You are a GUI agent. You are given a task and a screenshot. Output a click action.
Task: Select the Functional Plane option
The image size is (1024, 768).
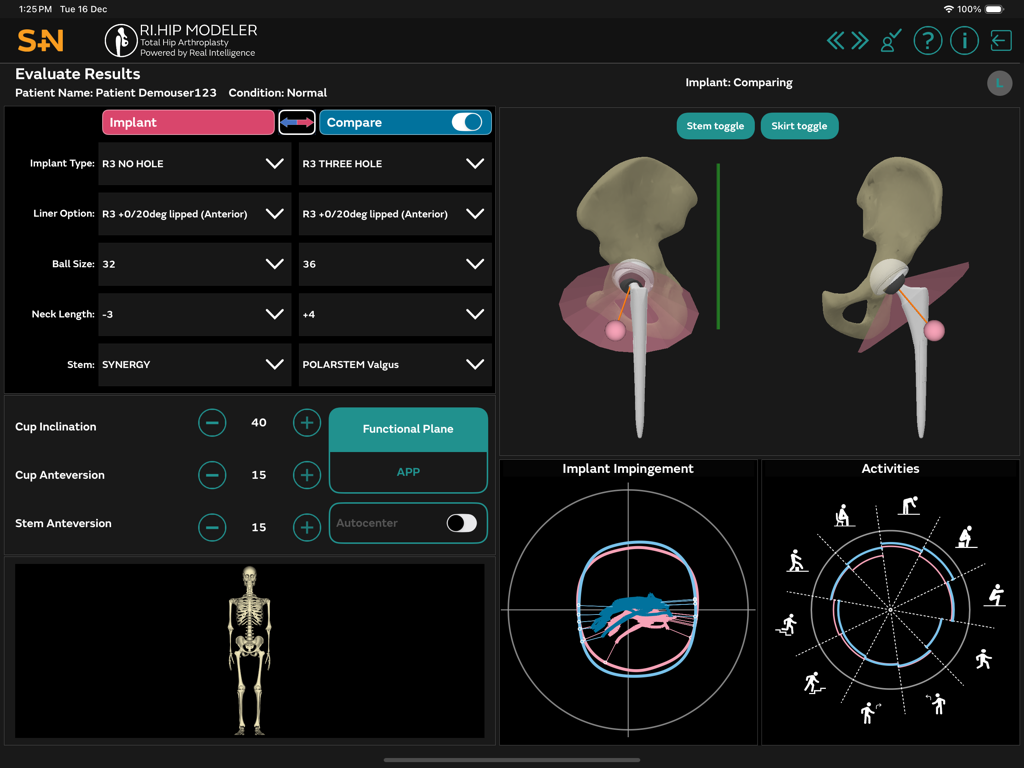(x=408, y=429)
